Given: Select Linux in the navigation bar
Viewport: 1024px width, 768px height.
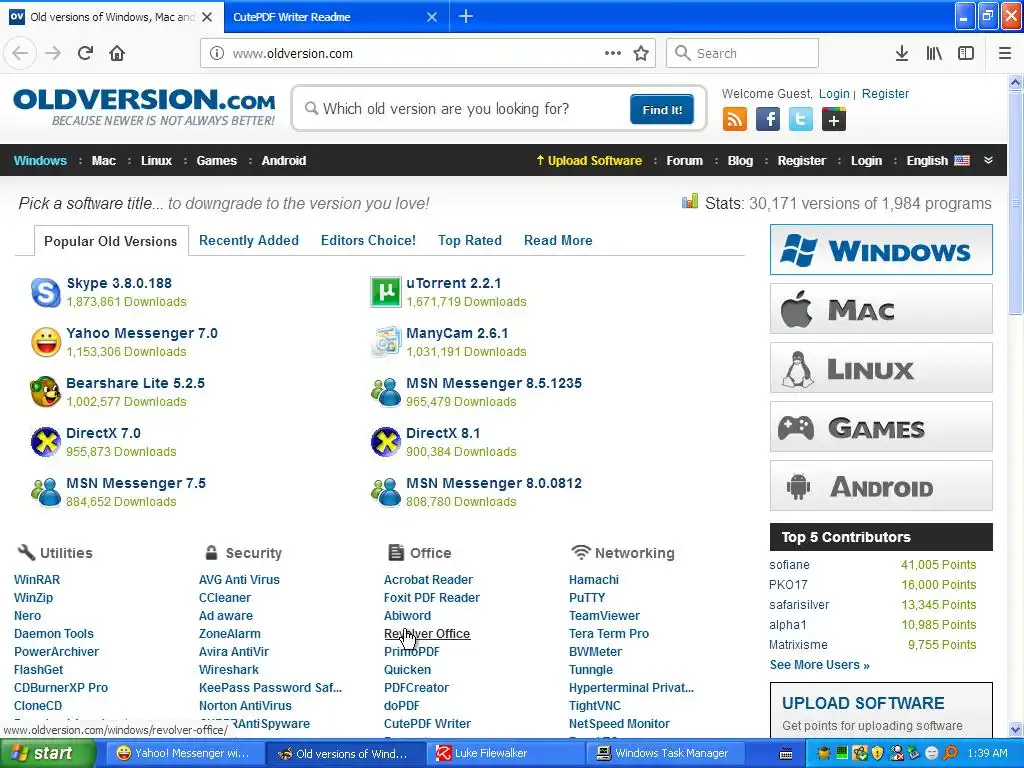Looking at the screenshot, I should point(156,161).
